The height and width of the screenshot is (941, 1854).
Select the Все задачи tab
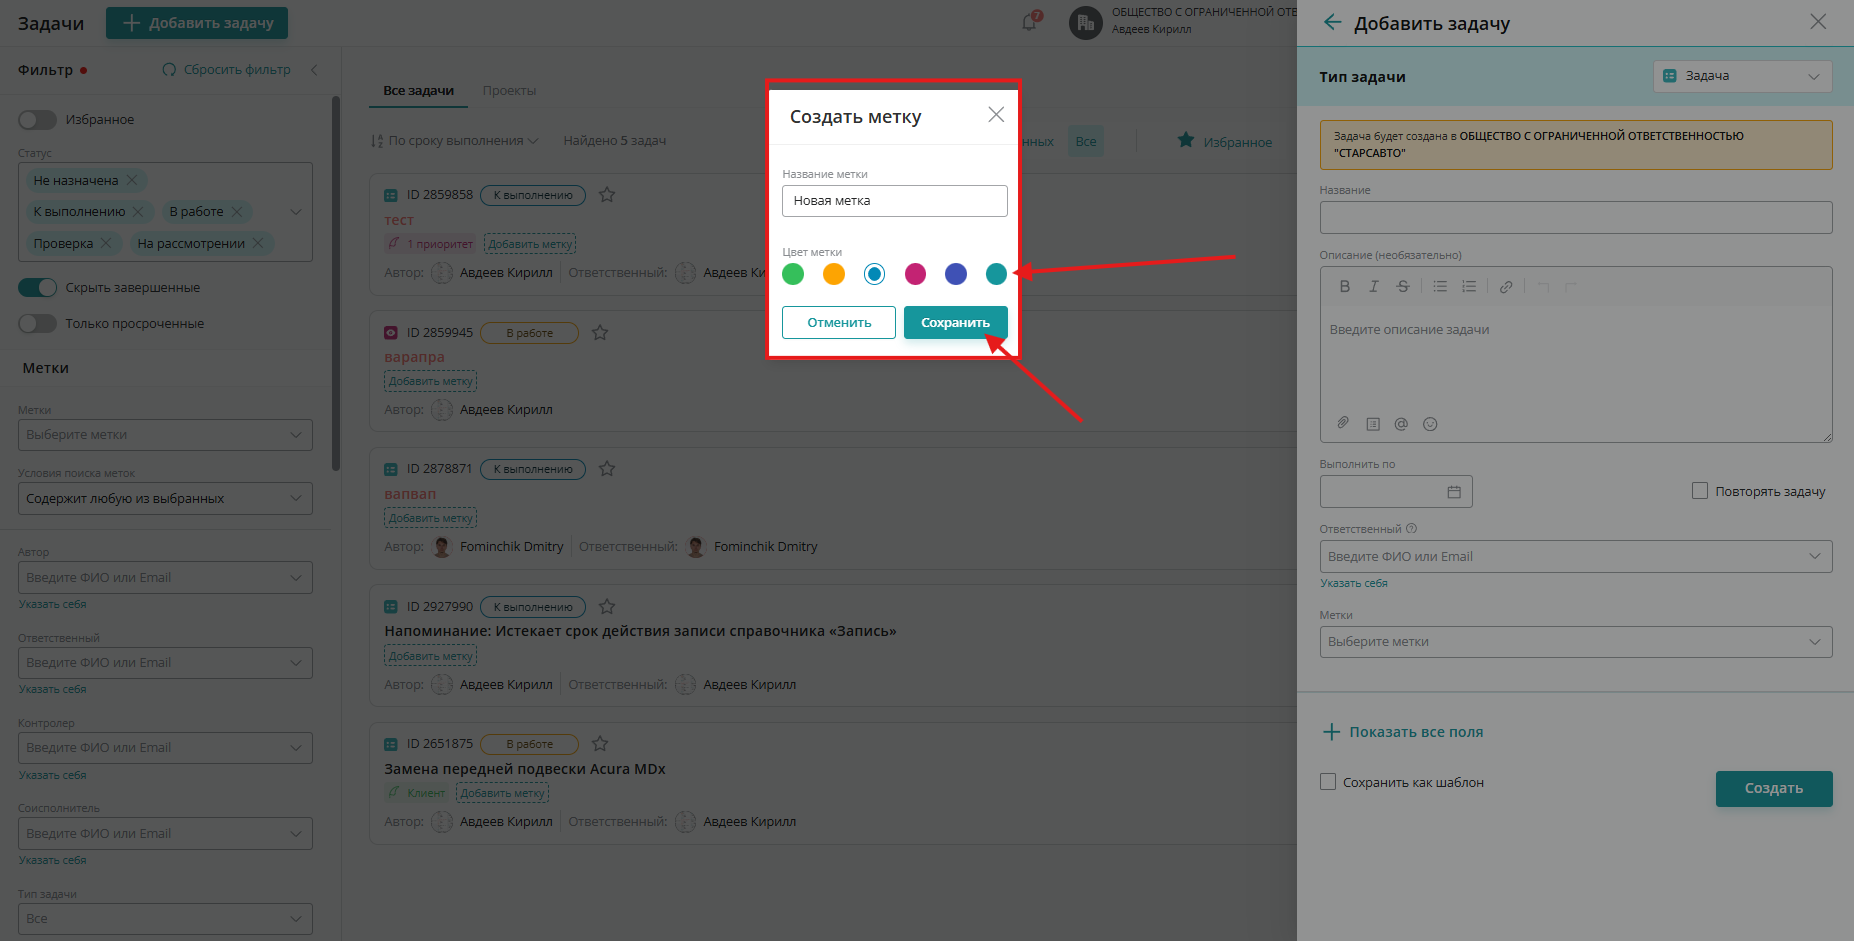418,91
